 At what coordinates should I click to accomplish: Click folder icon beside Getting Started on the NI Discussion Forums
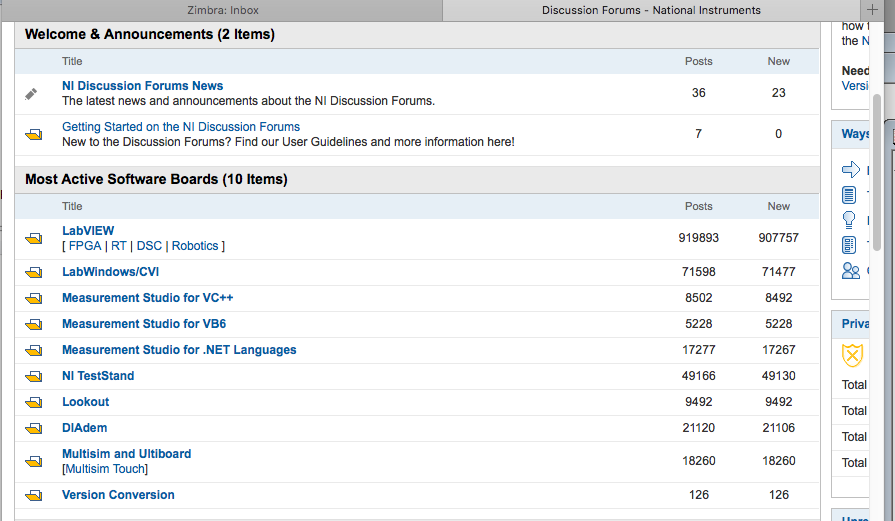34,135
